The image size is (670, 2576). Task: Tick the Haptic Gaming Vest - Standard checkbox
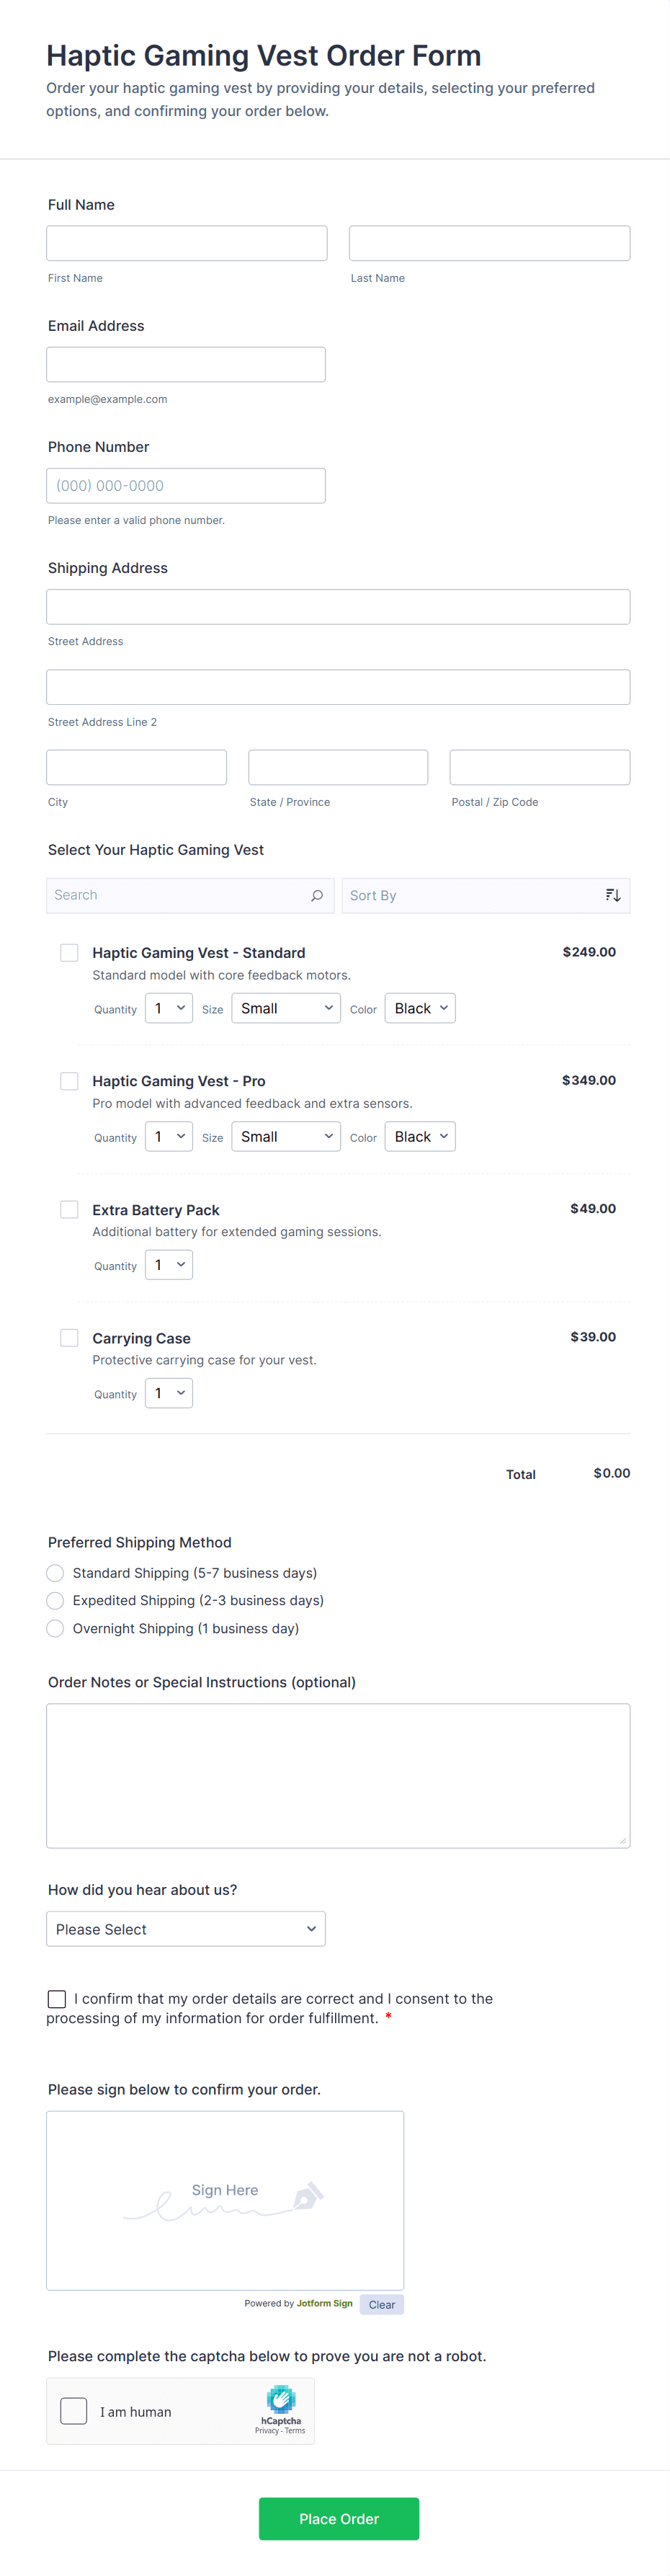click(x=69, y=952)
